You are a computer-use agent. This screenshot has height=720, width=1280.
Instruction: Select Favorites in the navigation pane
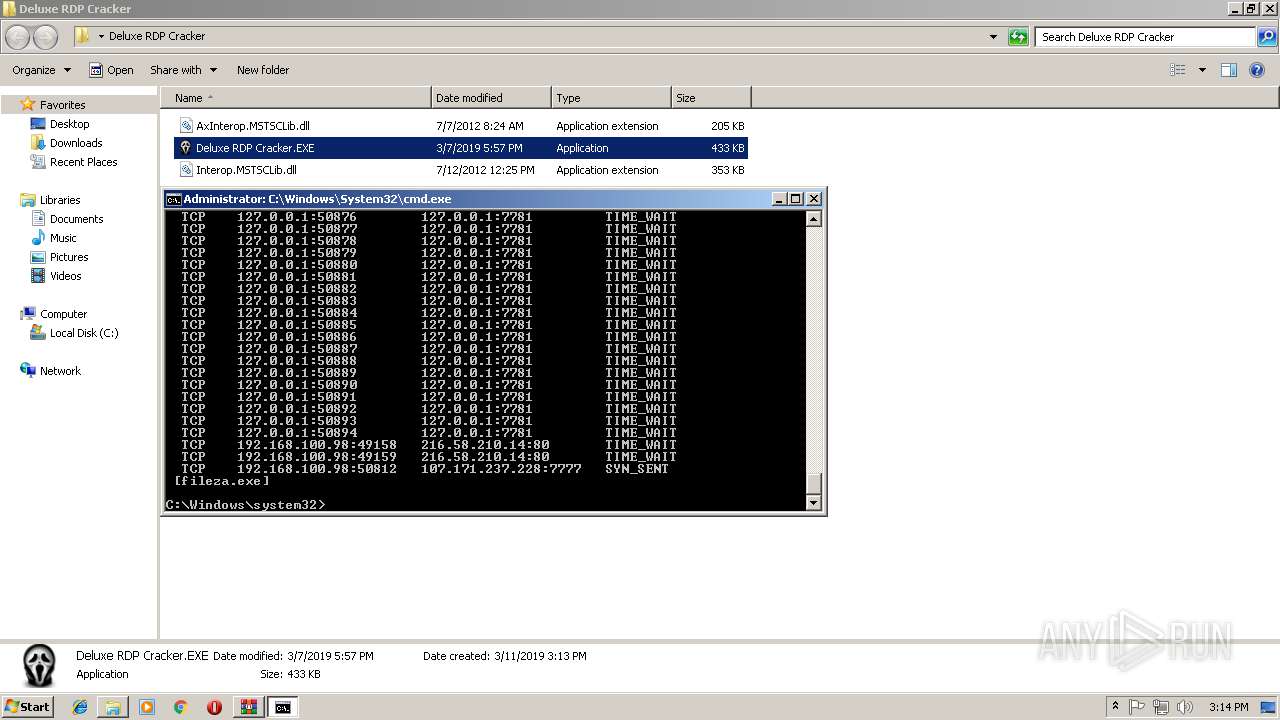[x=62, y=105]
